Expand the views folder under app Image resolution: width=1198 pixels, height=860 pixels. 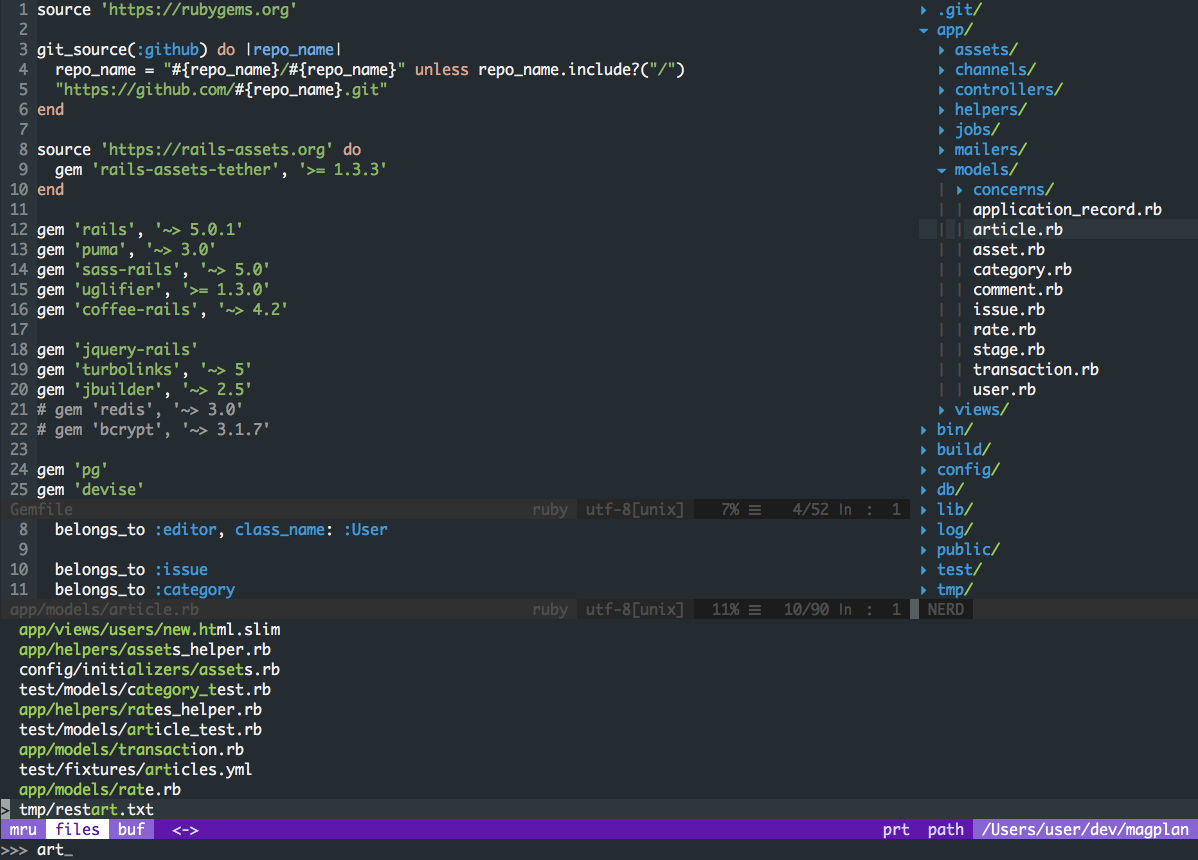942,410
